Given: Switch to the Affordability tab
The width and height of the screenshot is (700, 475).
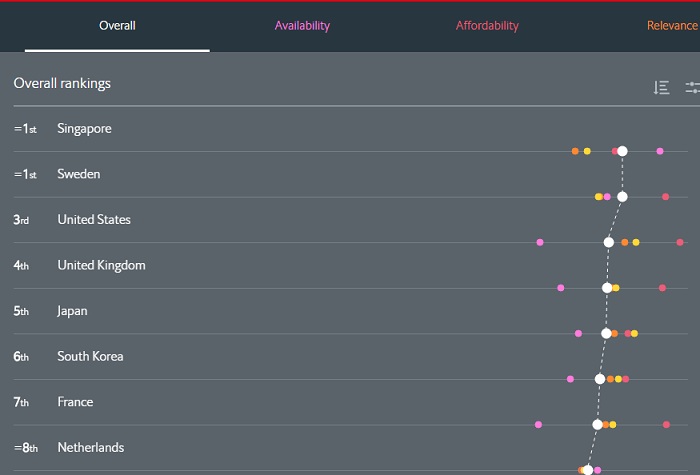Looking at the screenshot, I should click(x=487, y=26).
